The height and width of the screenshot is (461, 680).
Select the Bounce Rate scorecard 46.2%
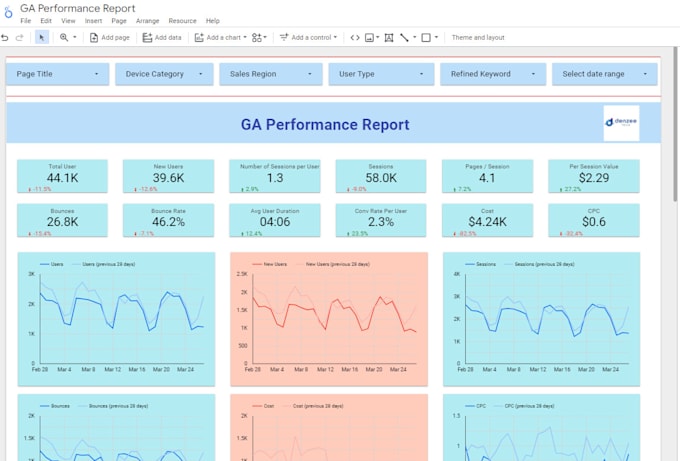coord(168,220)
